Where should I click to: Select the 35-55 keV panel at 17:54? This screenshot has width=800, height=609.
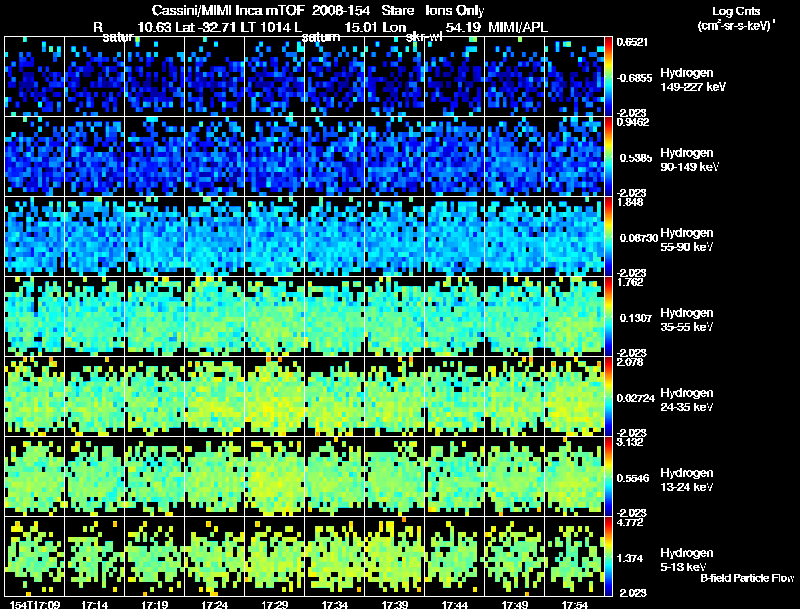point(574,317)
